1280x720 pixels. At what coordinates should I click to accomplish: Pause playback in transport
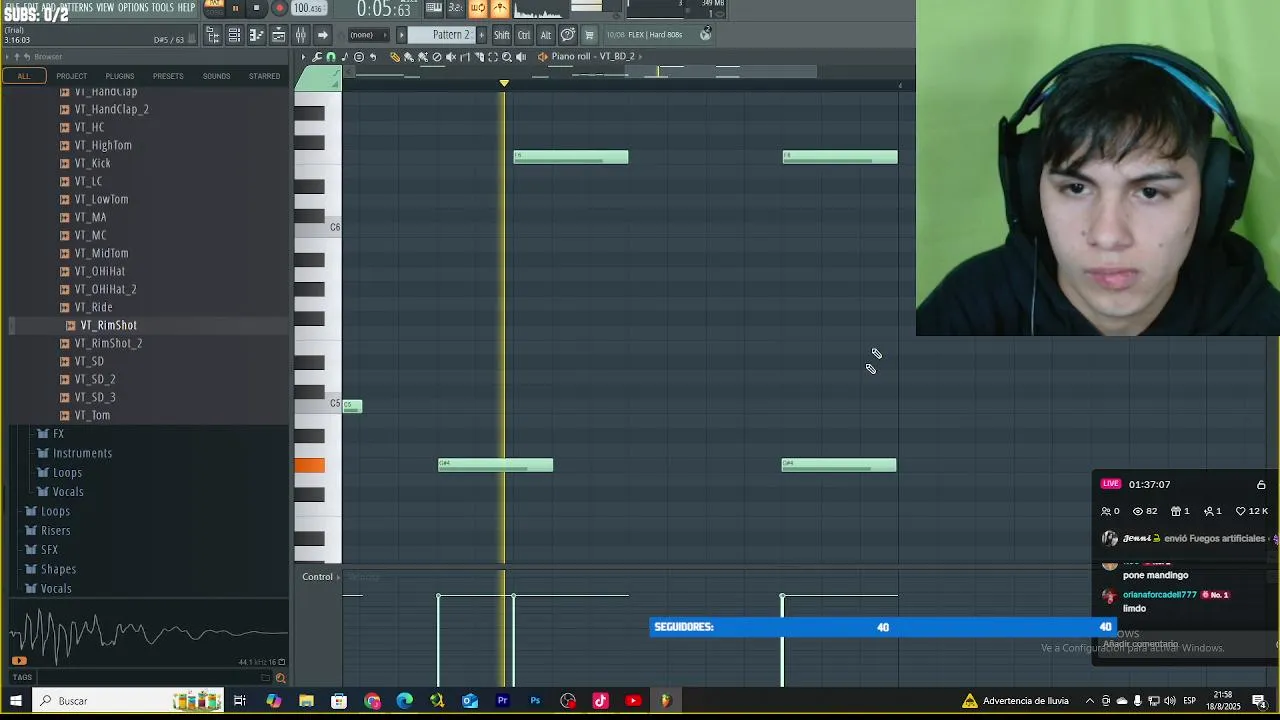coord(236,8)
